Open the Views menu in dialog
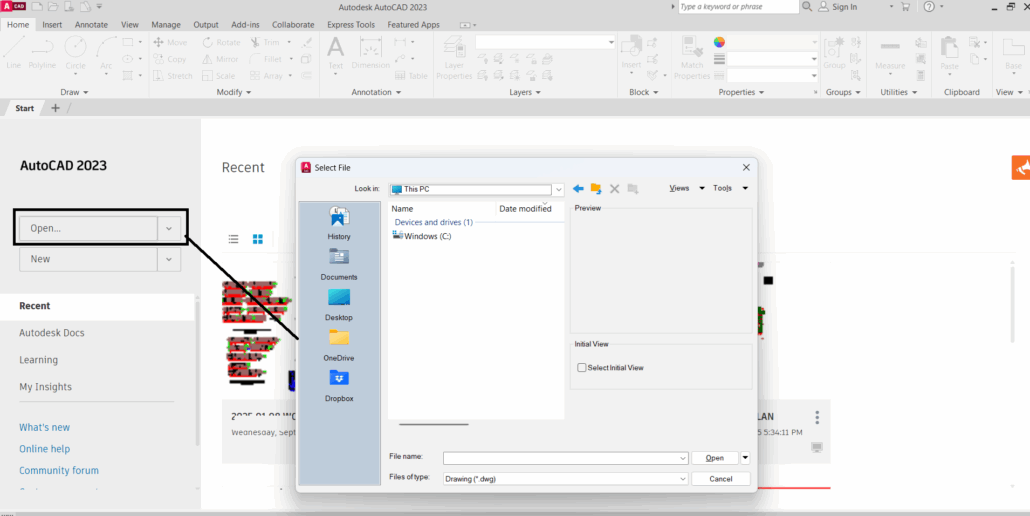Viewport: 1030px width, 516px height. [686, 188]
